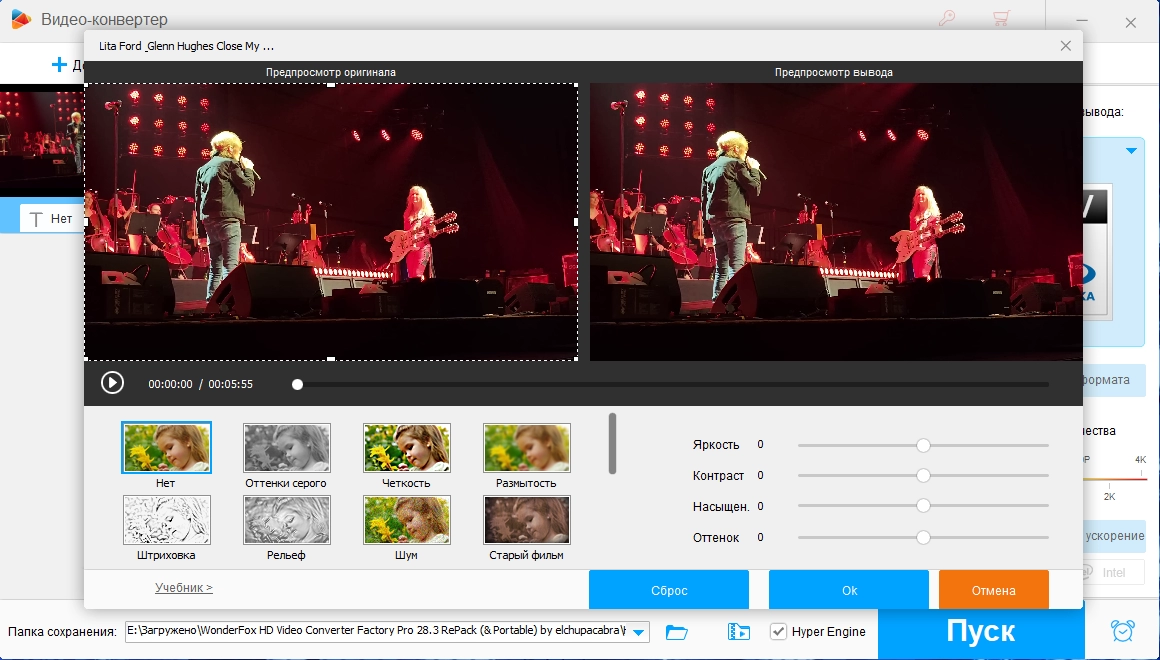
Task: Apply the Рельеф emboss effect
Action: [x=287, y=519]
